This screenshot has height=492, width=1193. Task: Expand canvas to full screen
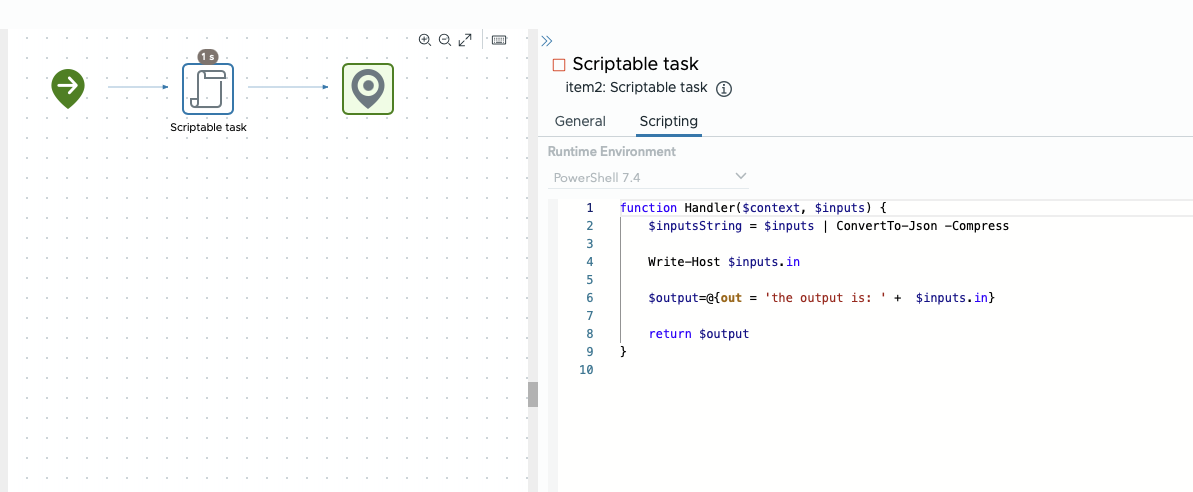click(466, 40)
